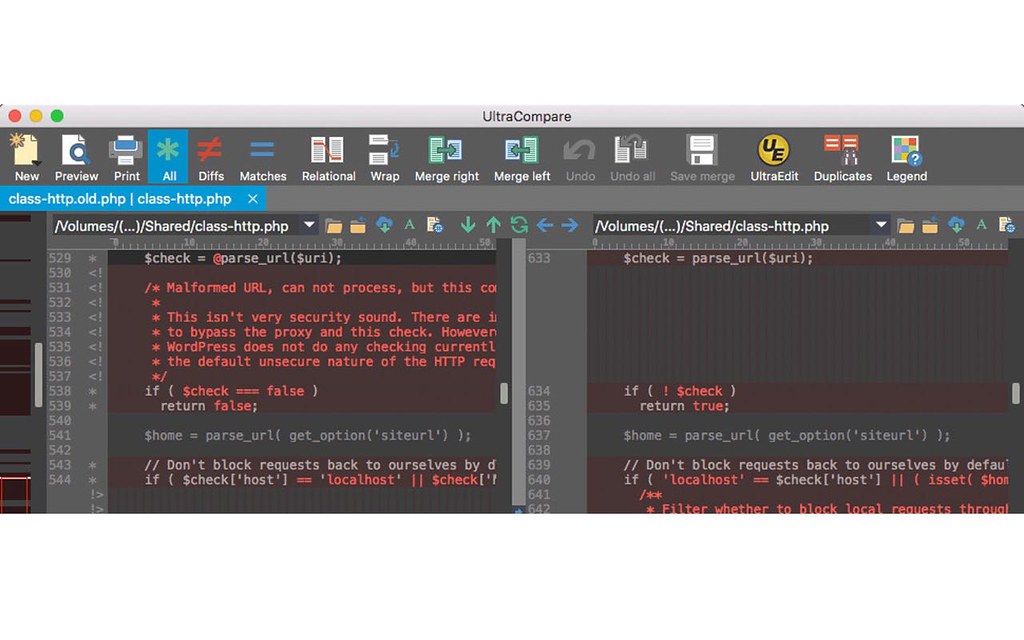
Task: Click right pane second folder icon
Action: click(930, 226)
